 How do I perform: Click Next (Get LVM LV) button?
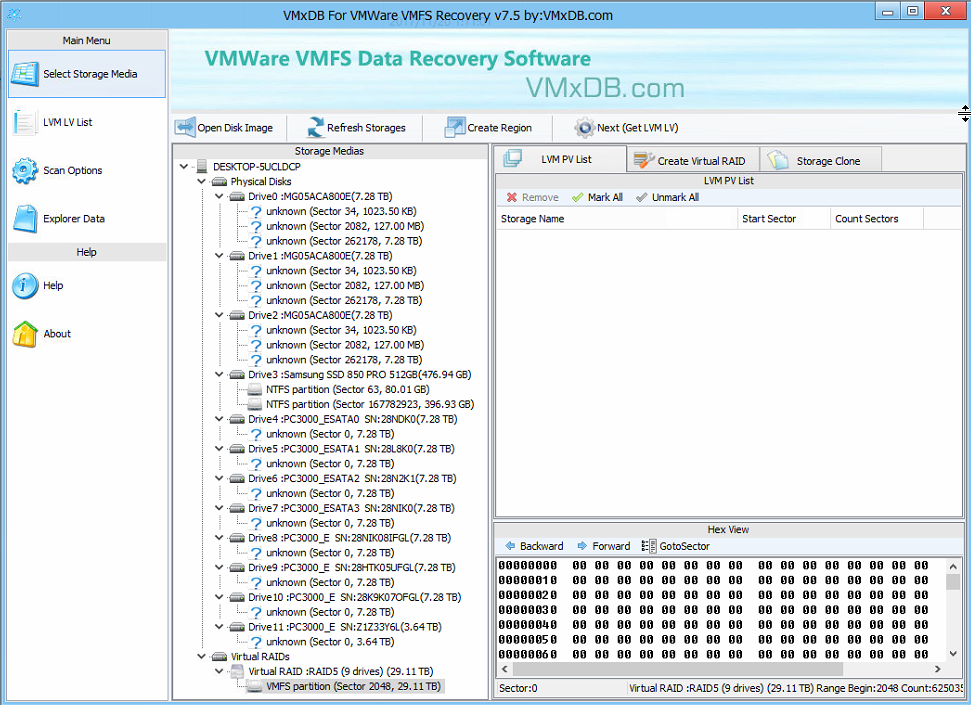[625, 128]
